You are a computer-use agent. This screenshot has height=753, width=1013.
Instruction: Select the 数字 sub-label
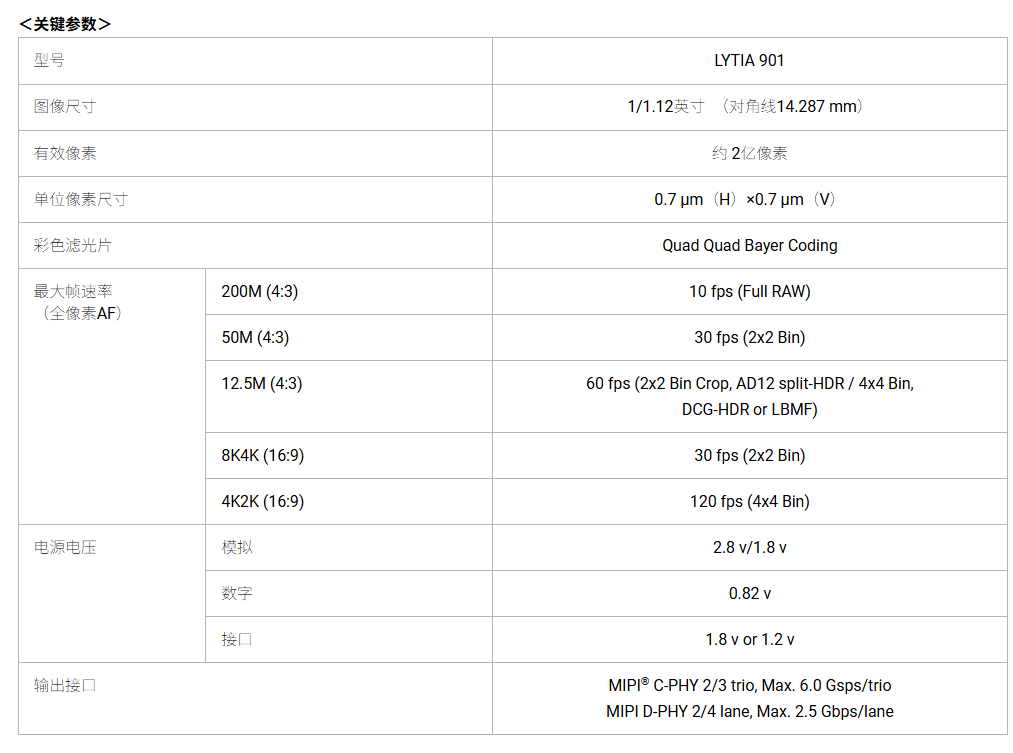tap(237, 593)
